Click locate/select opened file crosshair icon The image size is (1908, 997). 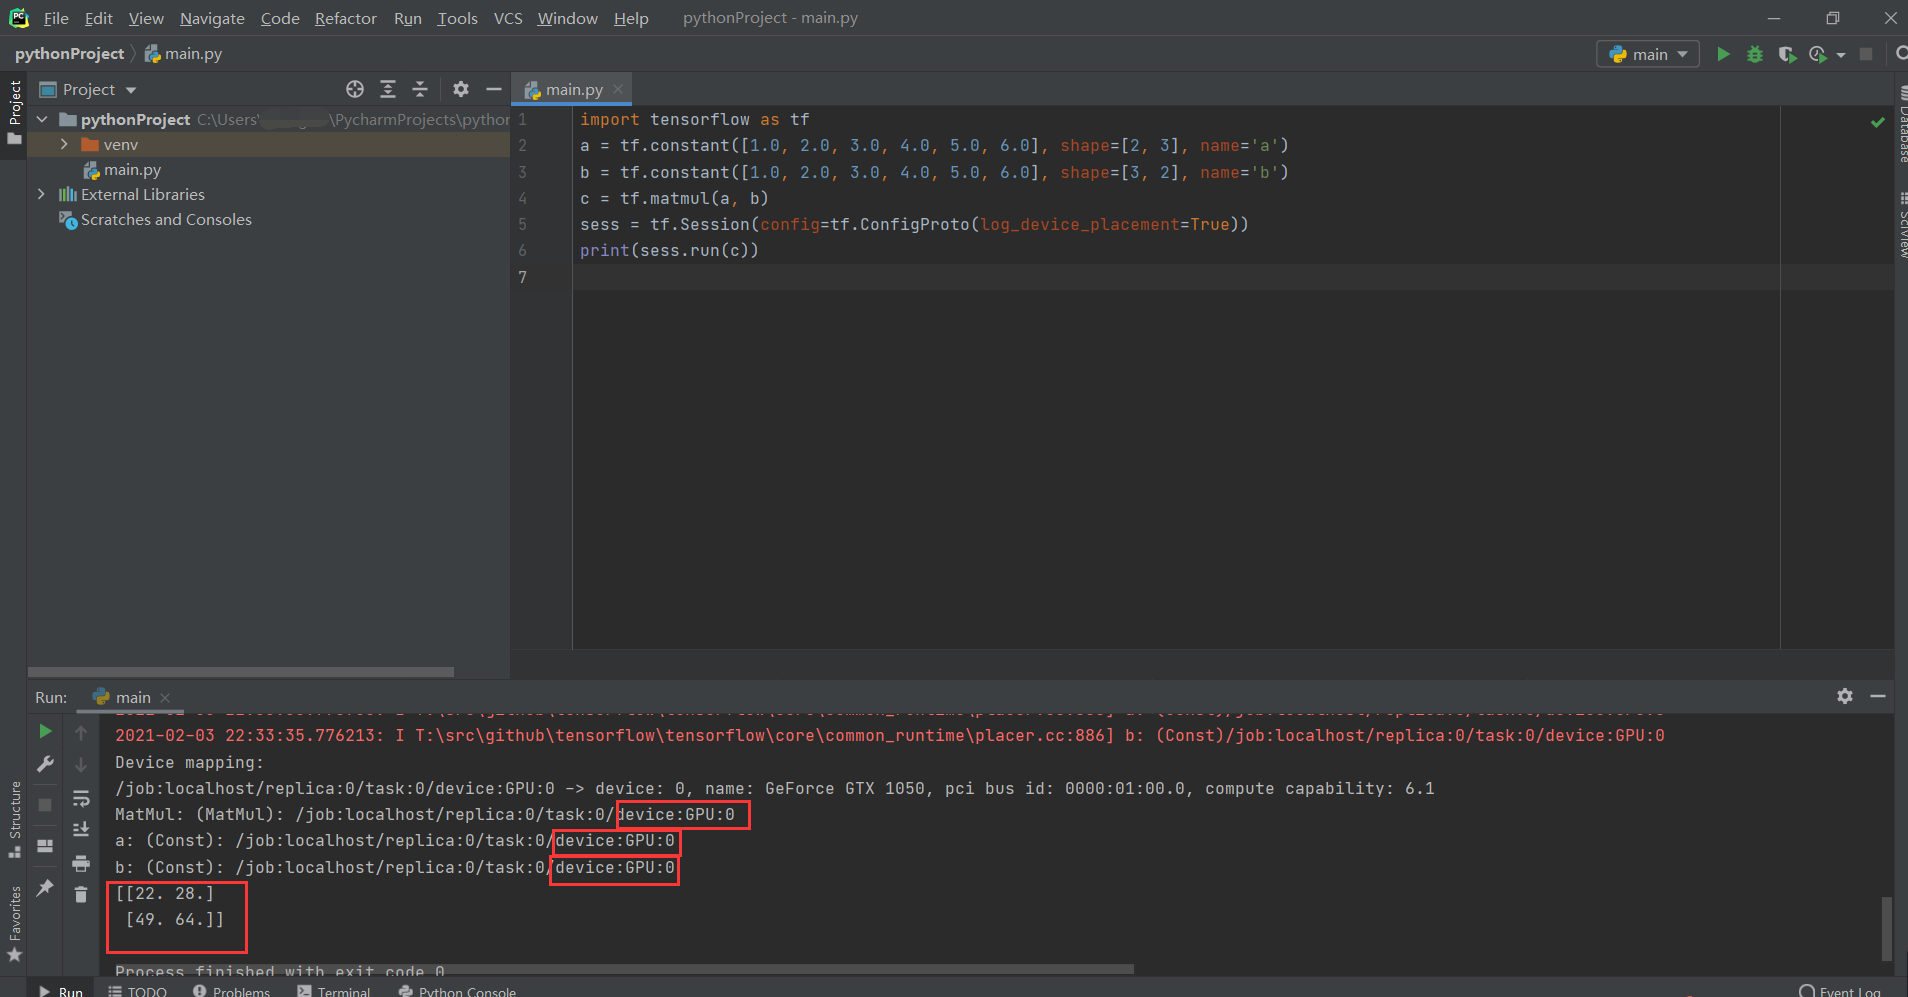[x=355, y=89]
